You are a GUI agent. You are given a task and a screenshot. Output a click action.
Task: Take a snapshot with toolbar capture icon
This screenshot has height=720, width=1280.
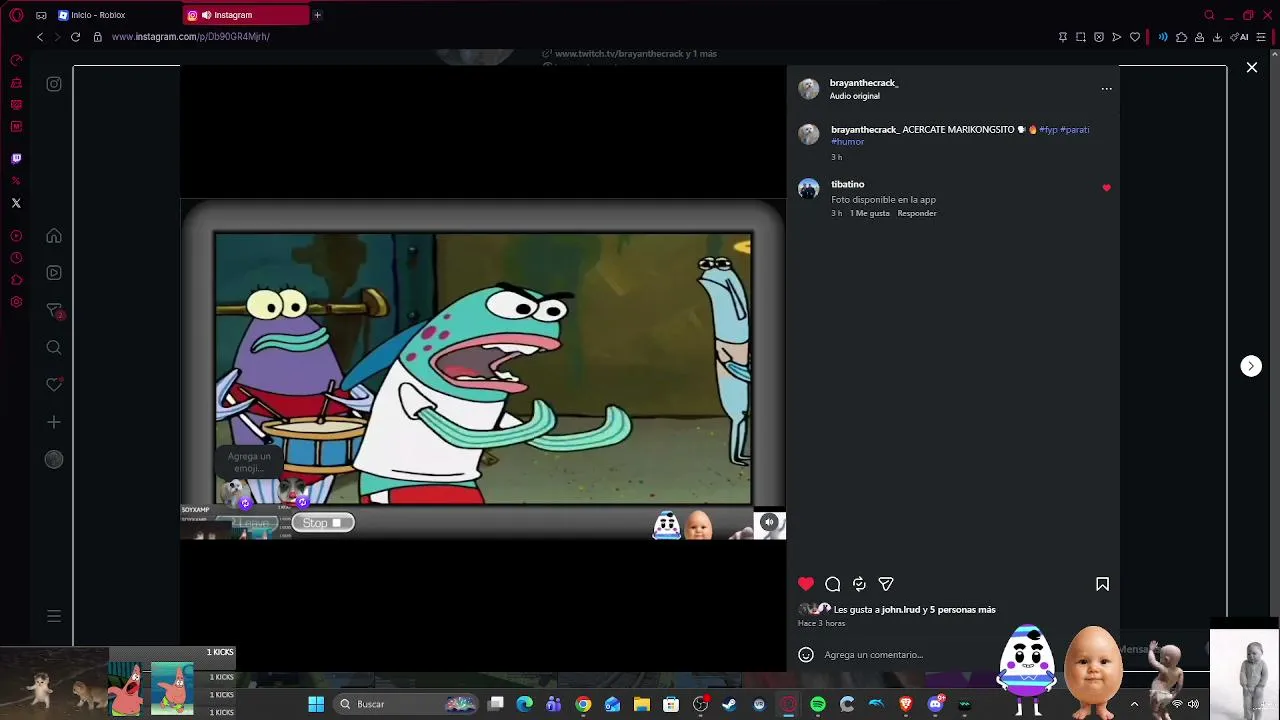tap(1080, 37)
